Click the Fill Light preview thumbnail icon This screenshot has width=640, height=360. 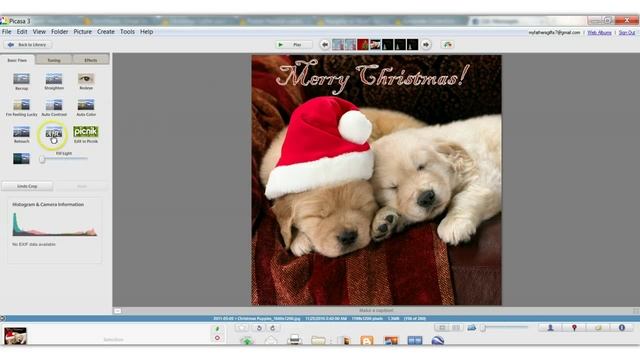[21, 158]
